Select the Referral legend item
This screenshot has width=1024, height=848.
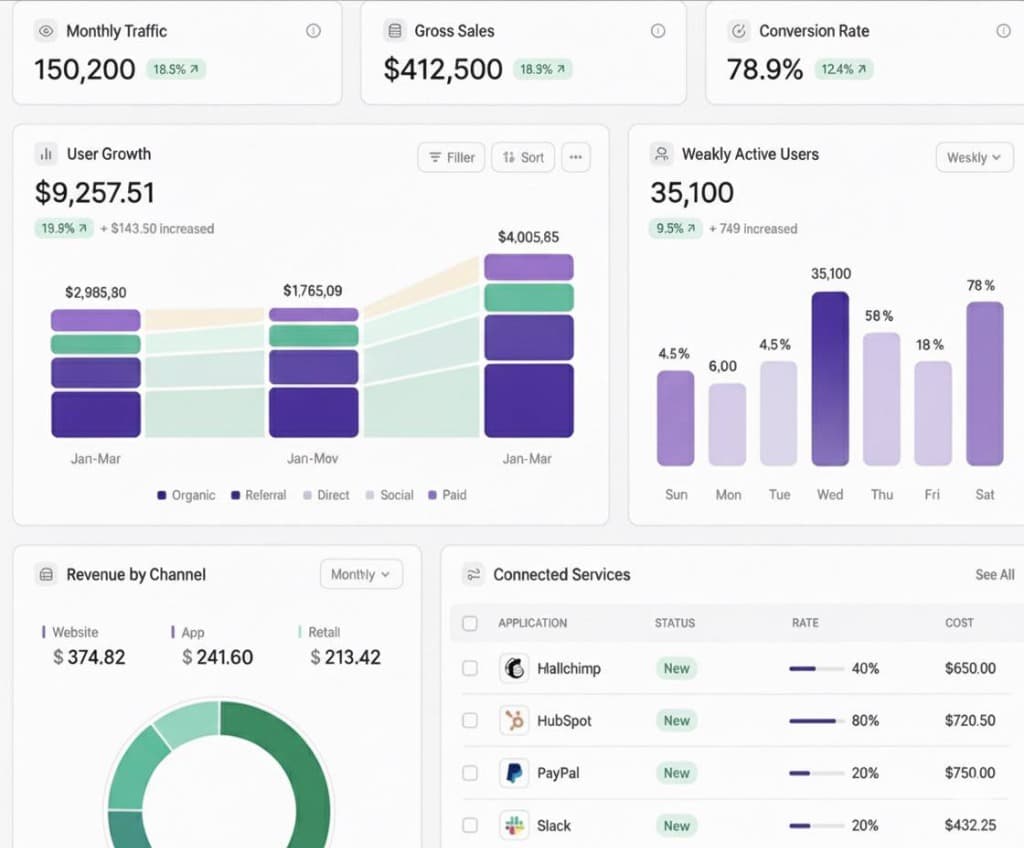point(258,495)
